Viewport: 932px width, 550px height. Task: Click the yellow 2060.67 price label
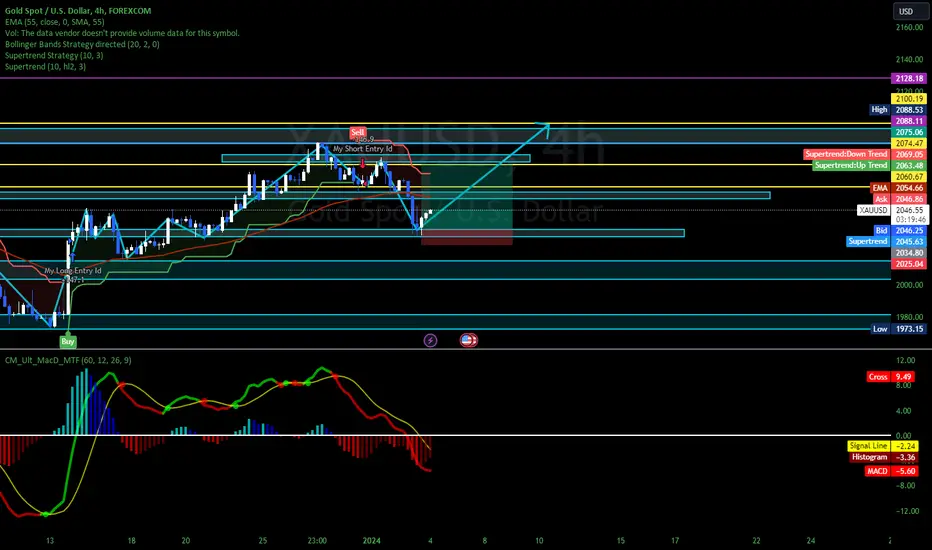[909, 177]
